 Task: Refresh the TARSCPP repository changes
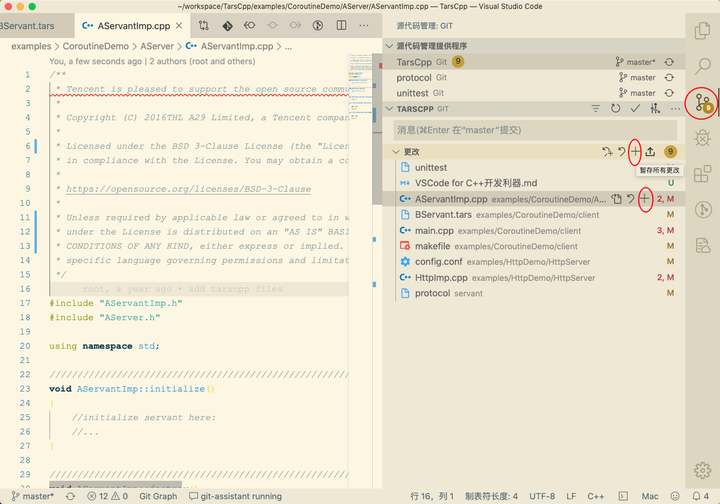click(x=615, y=108)
